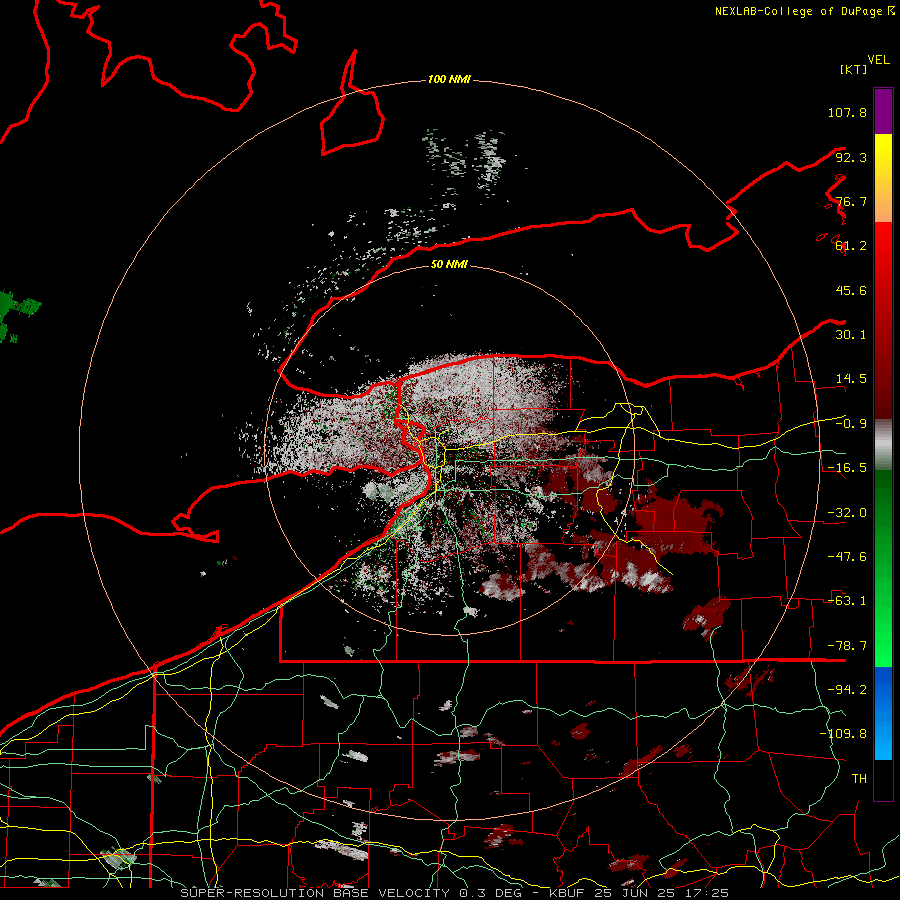Select the -0.9 scale value
The width and height of the screenshot is (900, 900).
[x=851, y=424]
